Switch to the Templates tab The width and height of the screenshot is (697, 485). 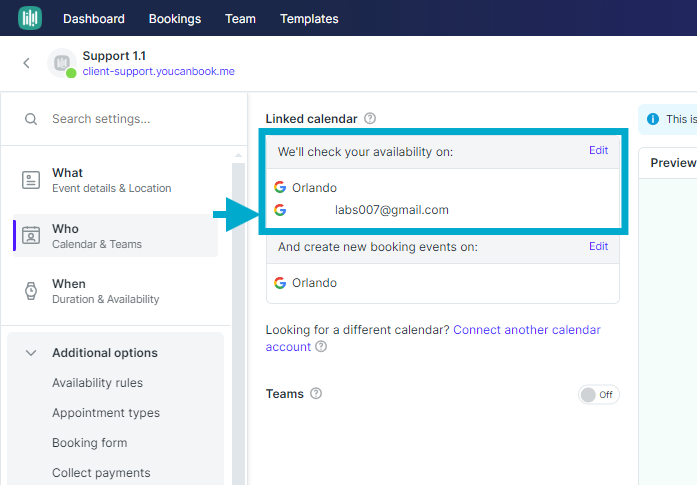309,19
